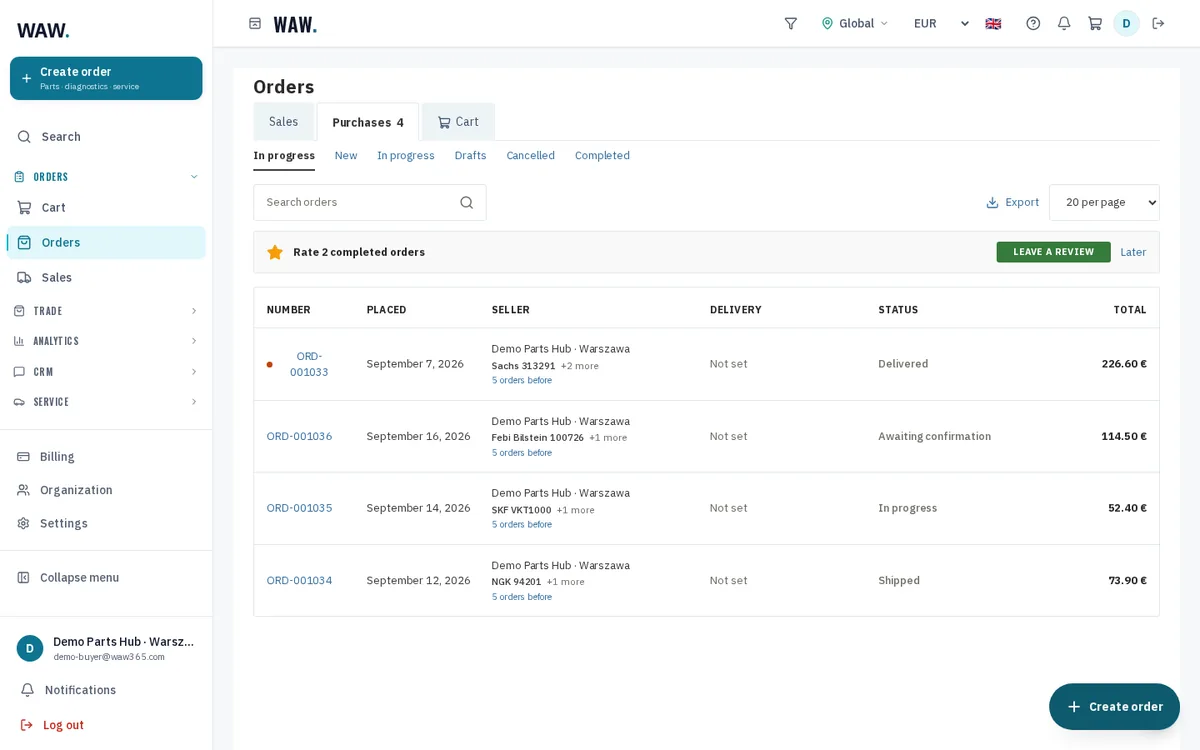The width and height of the screenshot is (1200, 750).
Task: Open the help question mark icon
Action: click(x=1033, y=23)
